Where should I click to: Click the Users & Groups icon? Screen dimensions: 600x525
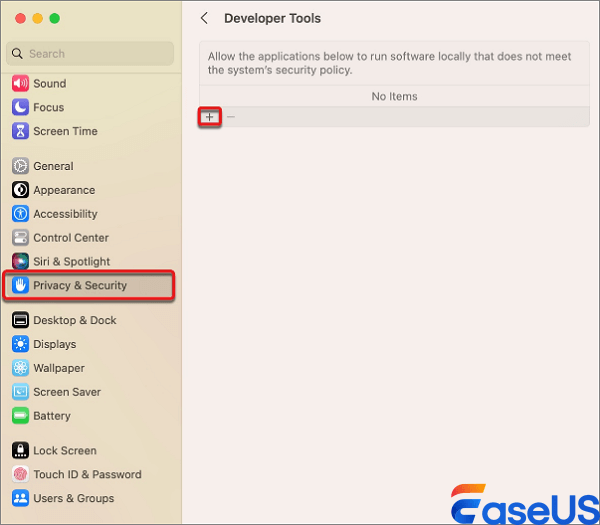click(x=20, y=498)
